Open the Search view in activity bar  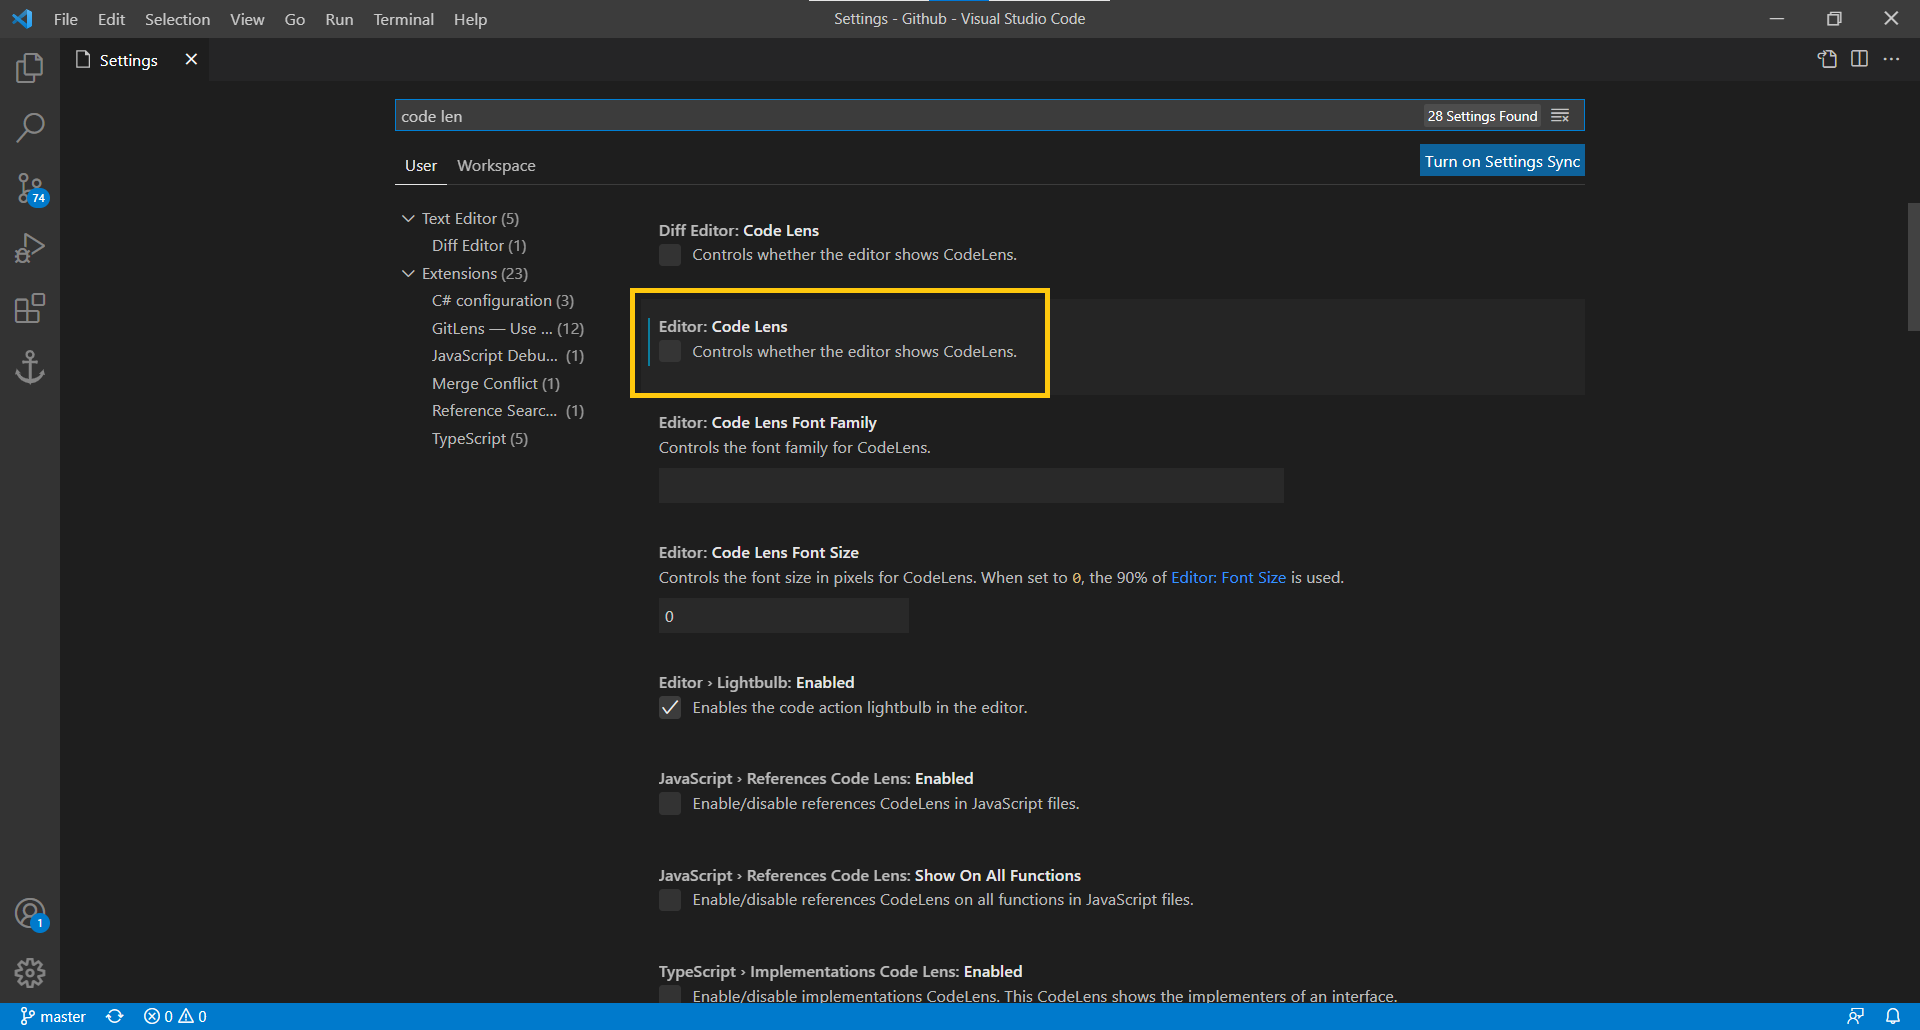pos(30,128)
